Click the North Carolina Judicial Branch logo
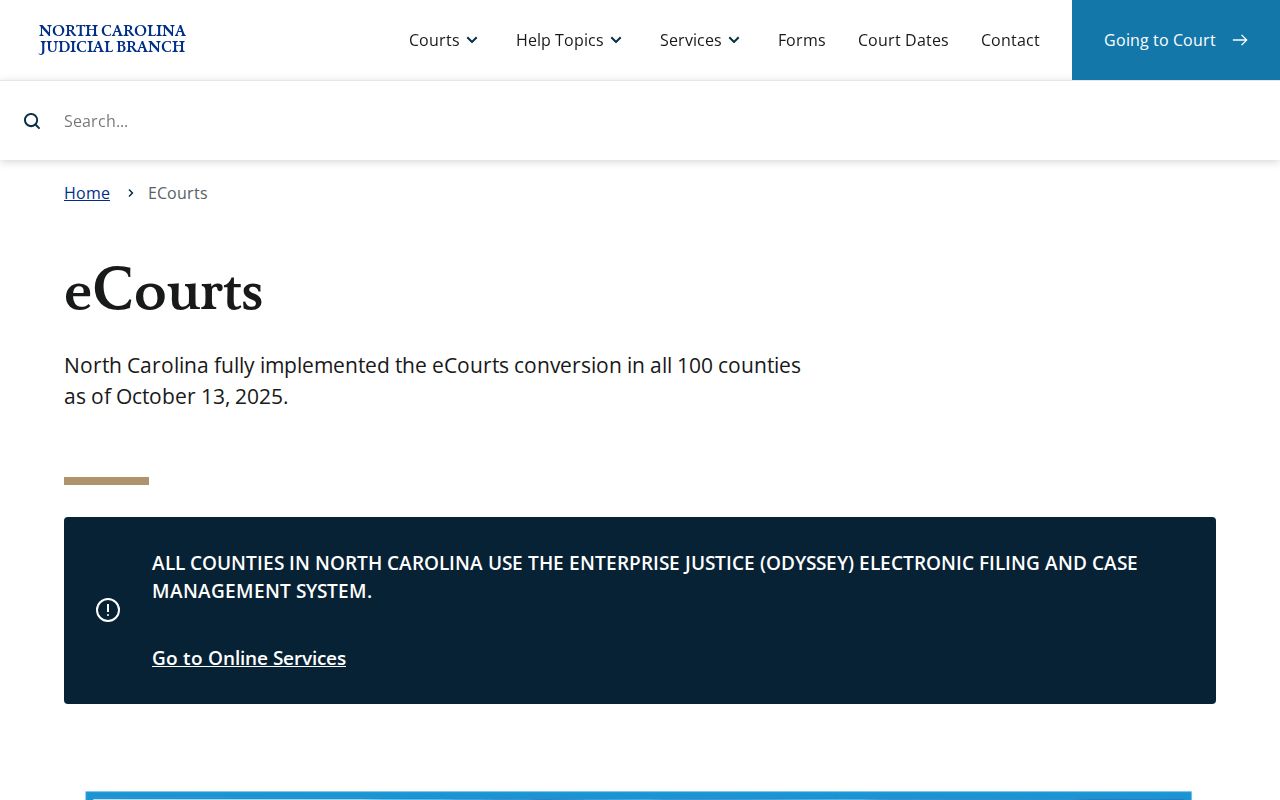This screenshot has width=1280, height=800. (112, 39)
